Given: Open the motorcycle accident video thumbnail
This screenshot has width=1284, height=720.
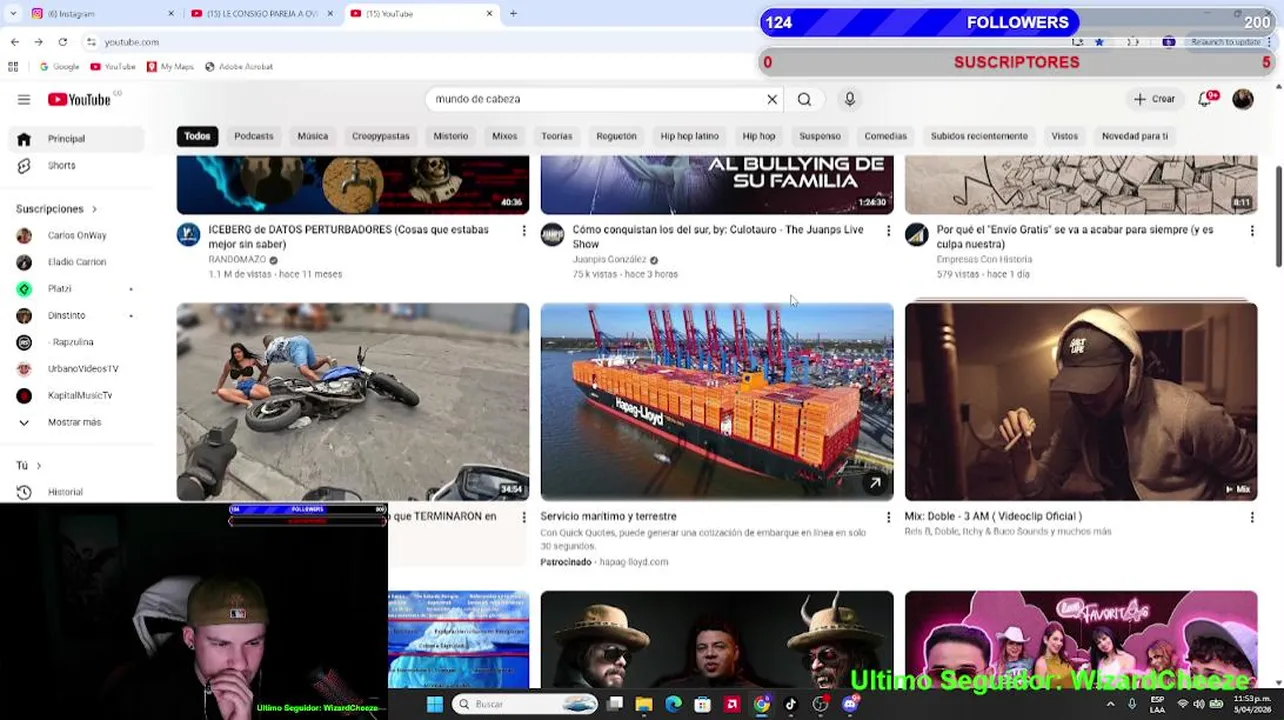Looking at the screenshot, I should [353, 401].
